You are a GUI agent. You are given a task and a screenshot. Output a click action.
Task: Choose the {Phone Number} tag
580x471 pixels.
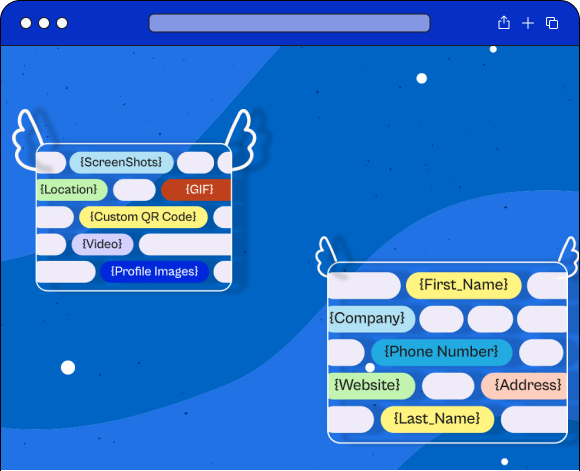tap(441, 352)
